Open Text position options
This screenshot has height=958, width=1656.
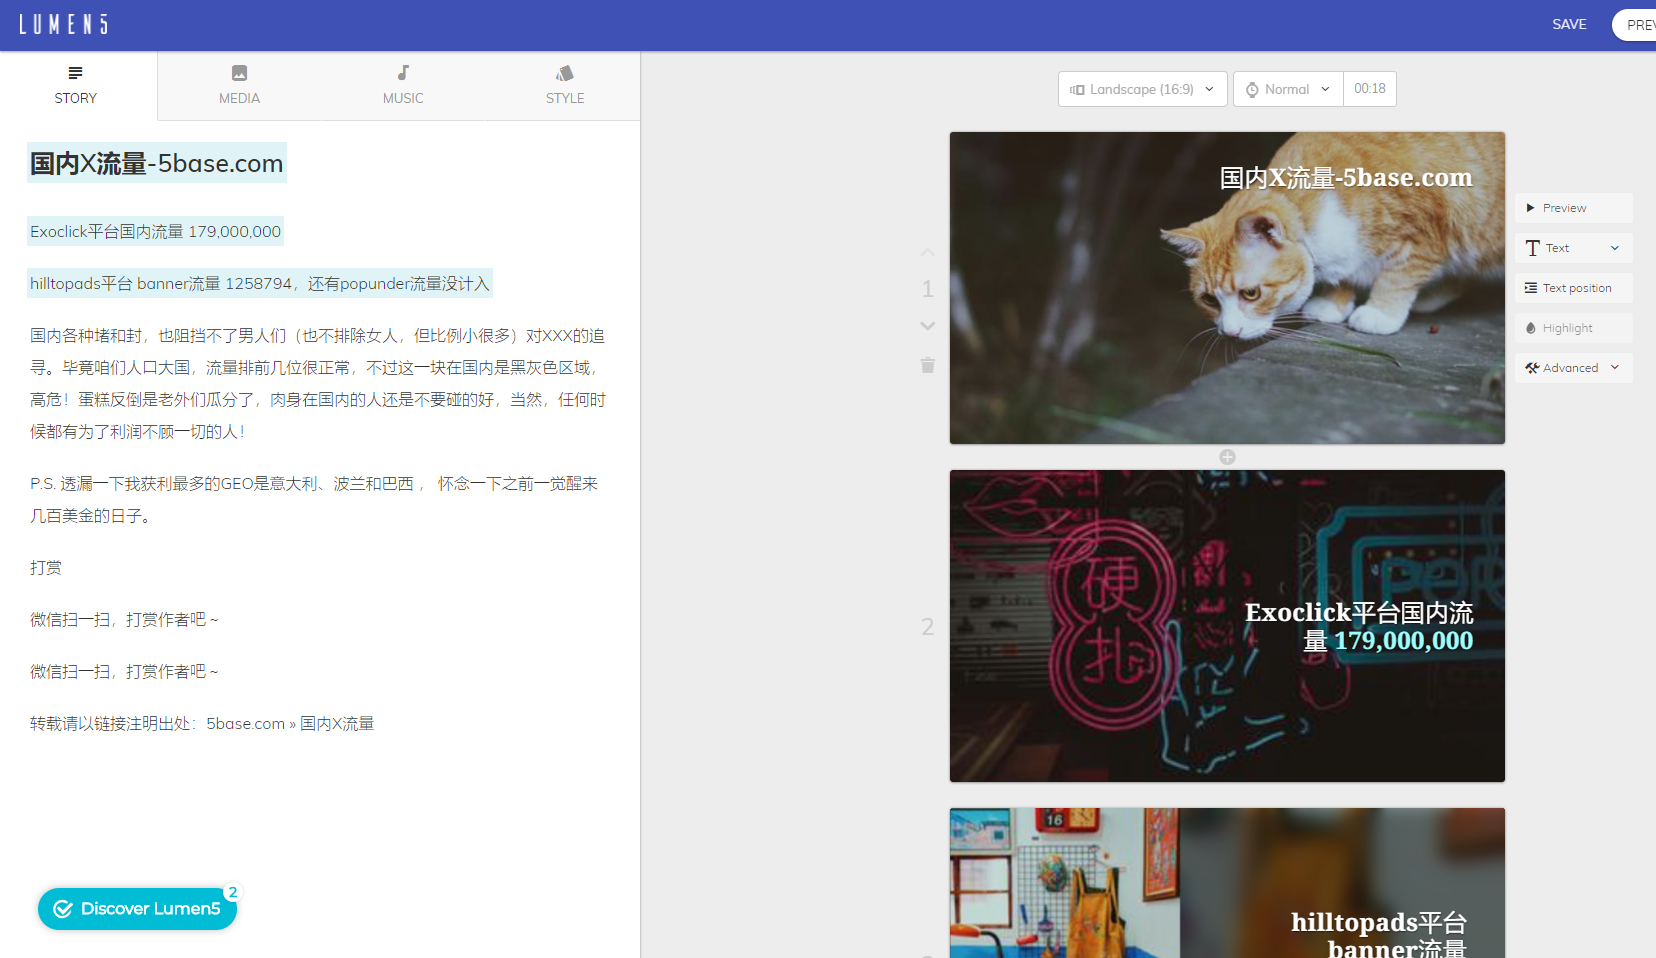click(1573, 288)
